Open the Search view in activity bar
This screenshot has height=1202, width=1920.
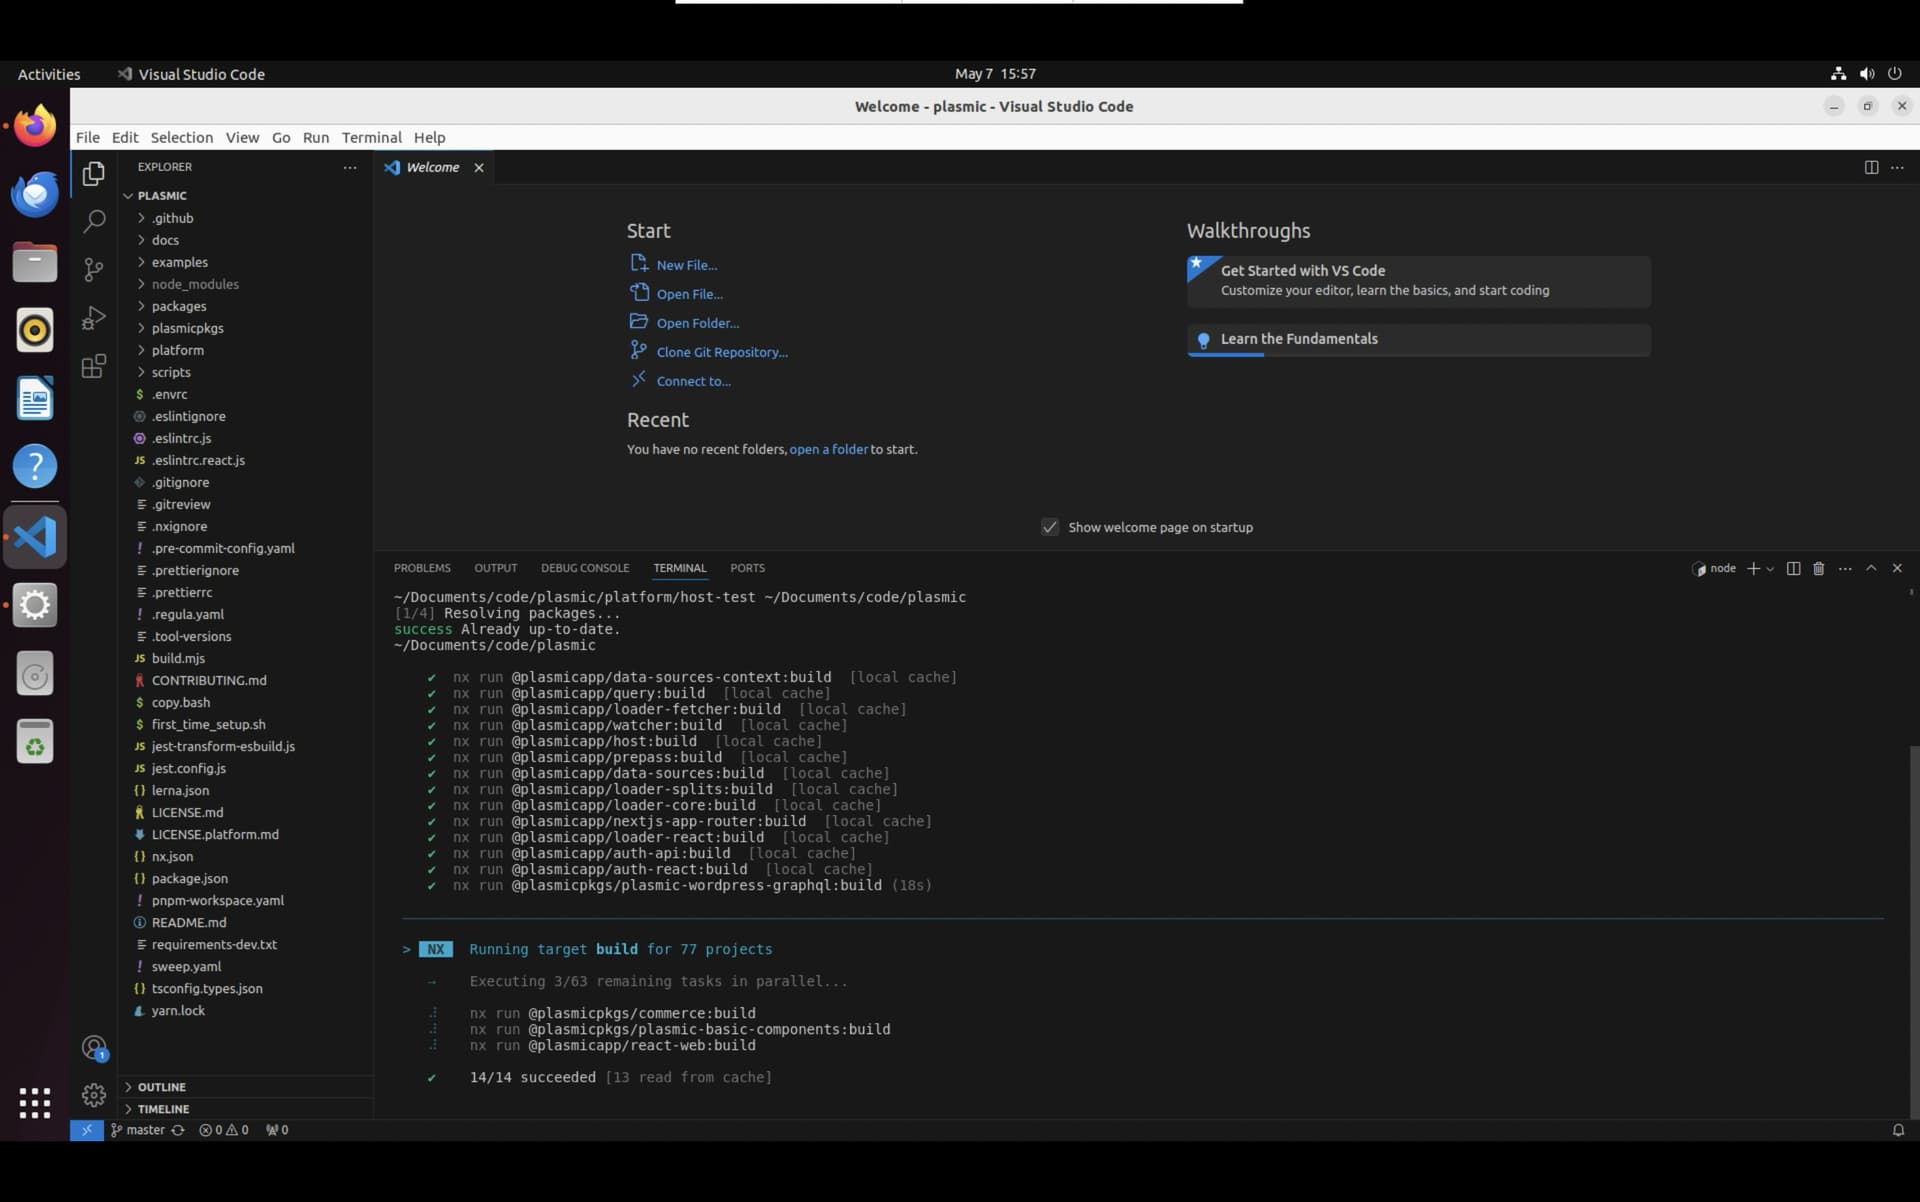(x=94, y=221)
